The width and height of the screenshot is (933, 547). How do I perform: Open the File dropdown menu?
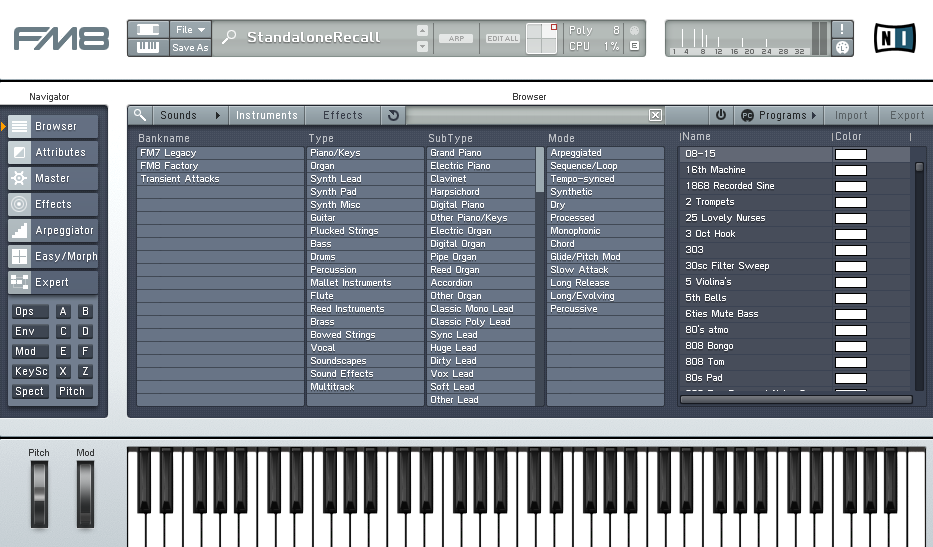pyautogui.click(x=190, y=29)
